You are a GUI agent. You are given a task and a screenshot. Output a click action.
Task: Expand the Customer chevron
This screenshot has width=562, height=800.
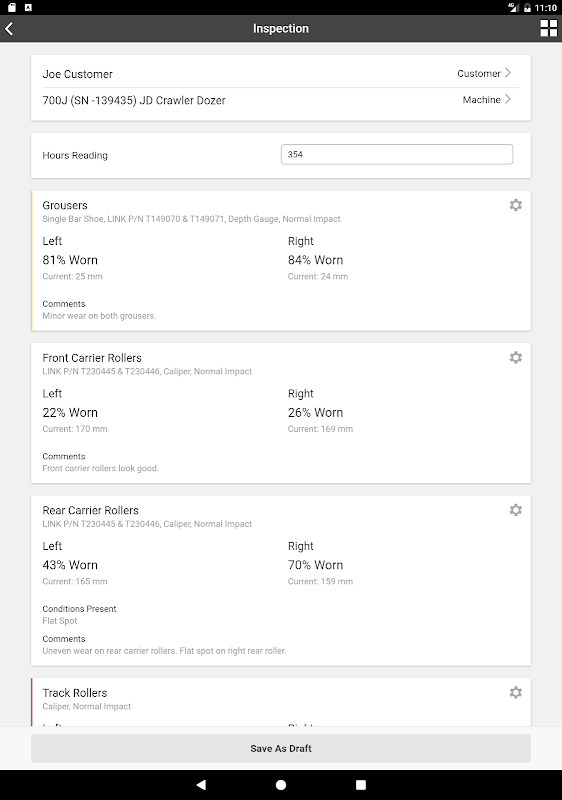tap(507, 73)
